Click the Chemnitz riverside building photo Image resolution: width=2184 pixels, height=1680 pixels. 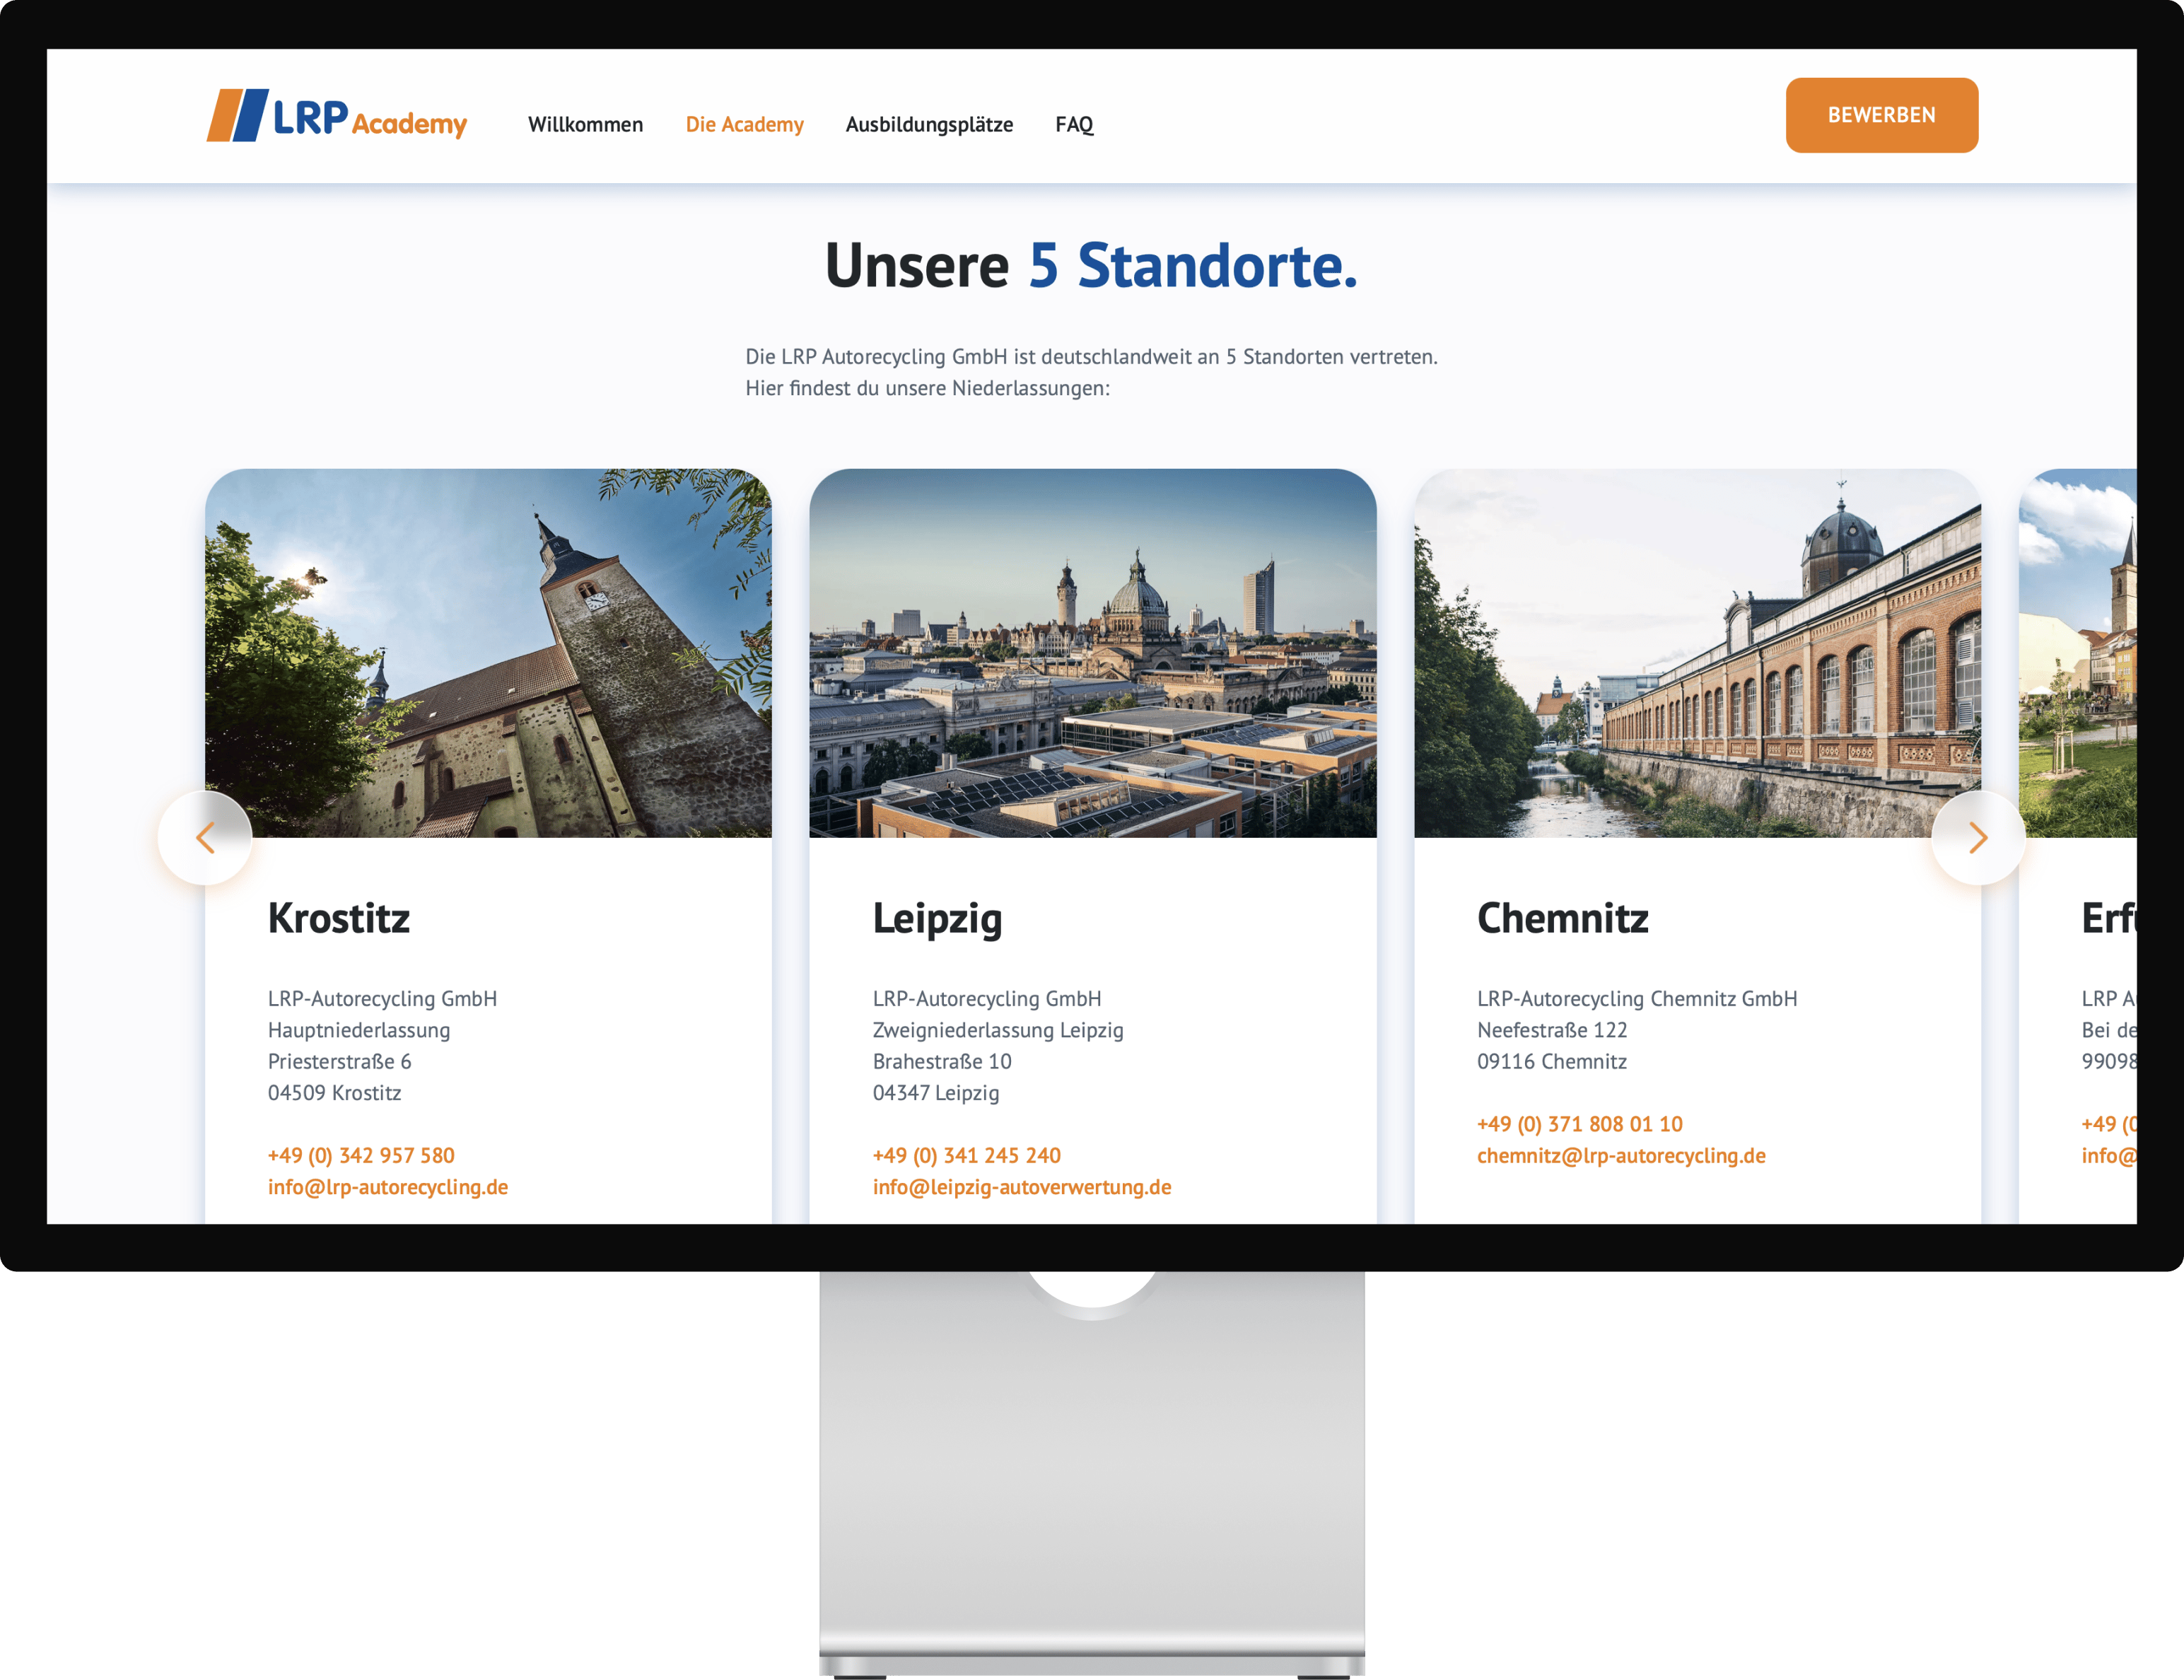1696,652
